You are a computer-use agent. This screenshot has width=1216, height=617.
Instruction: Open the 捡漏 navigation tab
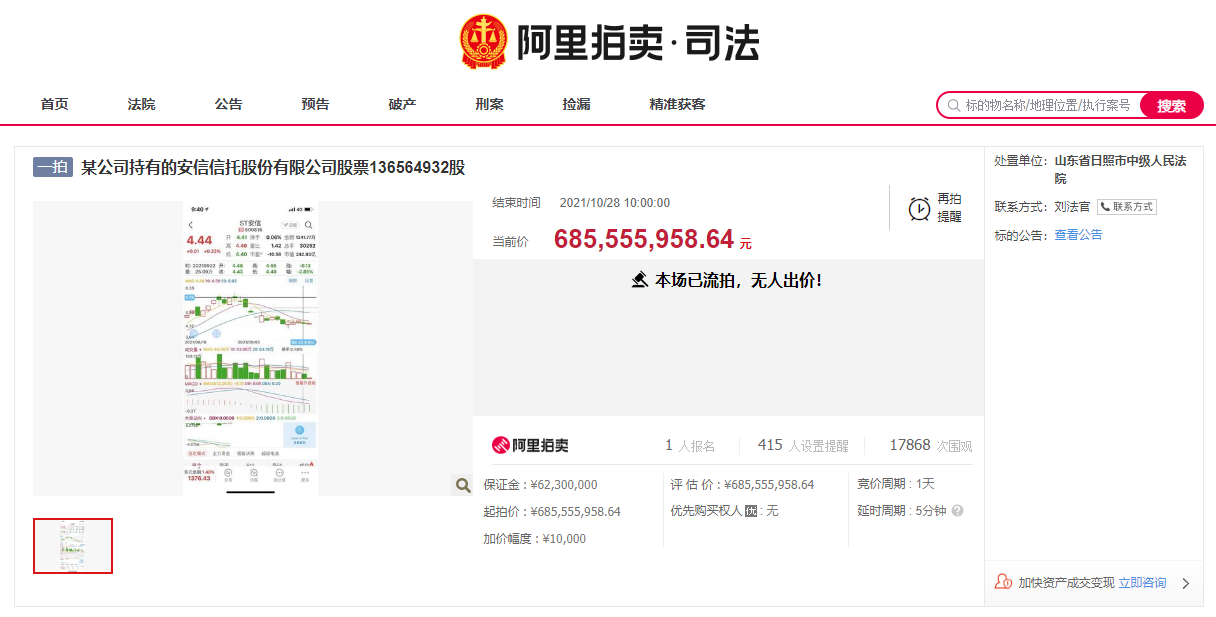pos(577,104)
